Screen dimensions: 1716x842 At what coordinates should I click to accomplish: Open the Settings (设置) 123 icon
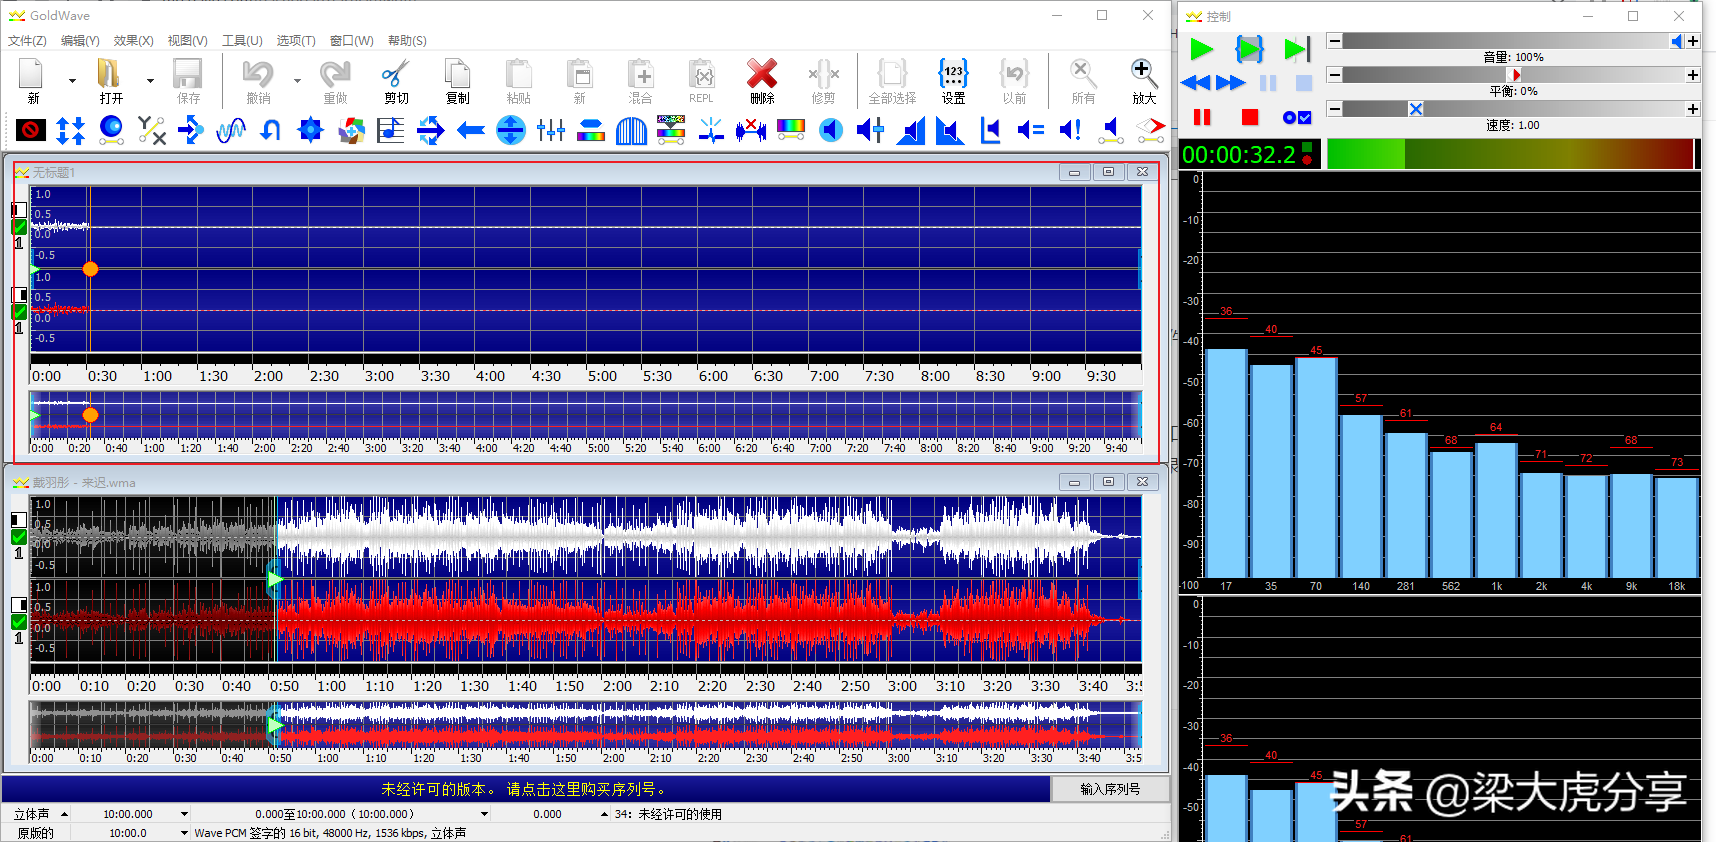[953, 75]
